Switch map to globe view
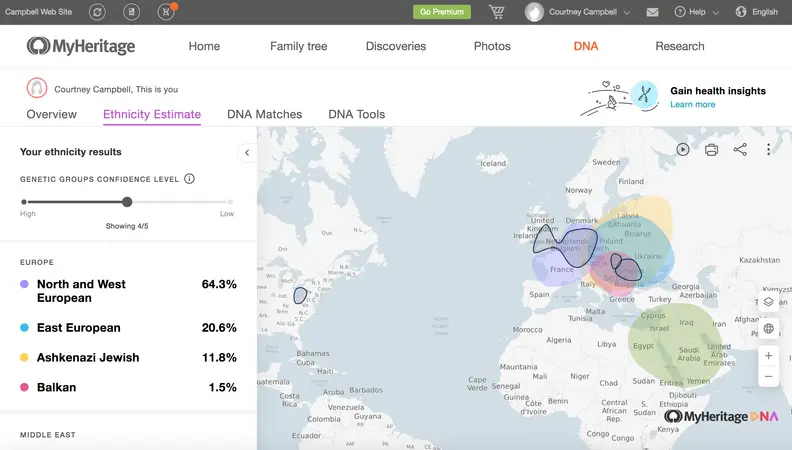792x450 pixels. (768, 328)
